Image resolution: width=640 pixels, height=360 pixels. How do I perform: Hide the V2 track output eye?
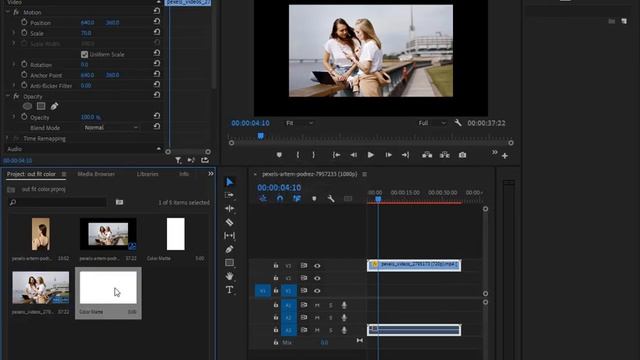tap(317, 278)
